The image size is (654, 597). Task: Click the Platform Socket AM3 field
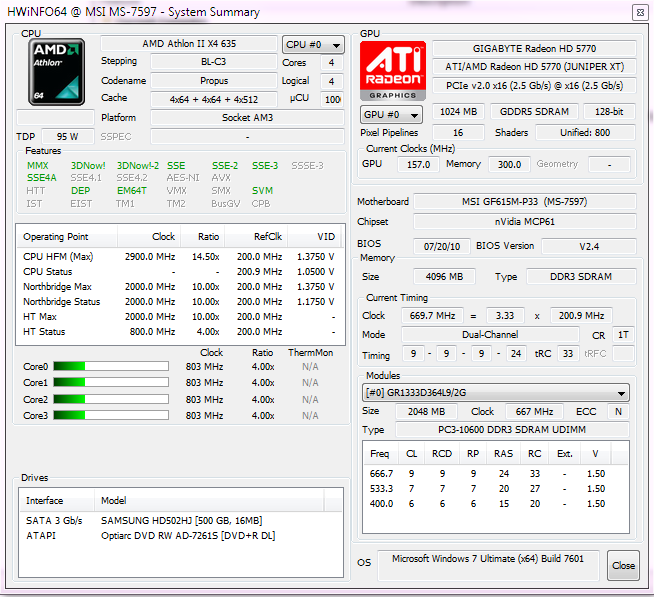click(247, 118)
